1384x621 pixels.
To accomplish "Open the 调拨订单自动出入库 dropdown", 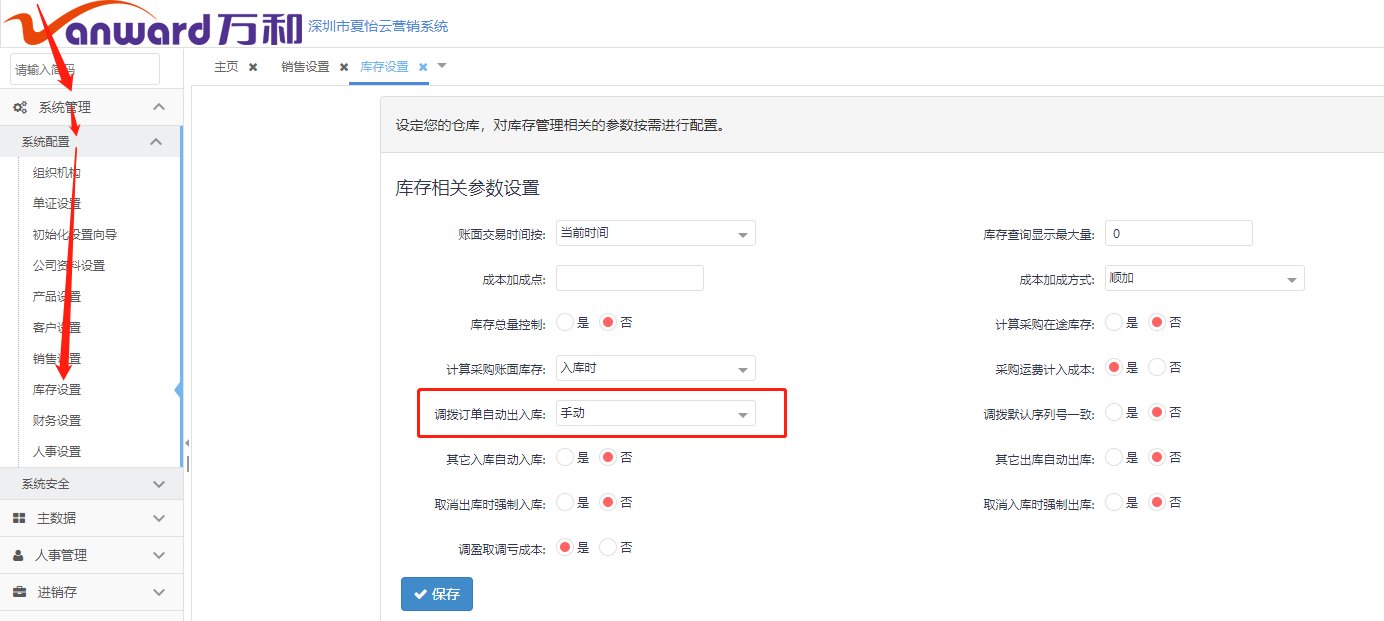I will (655, 413).
